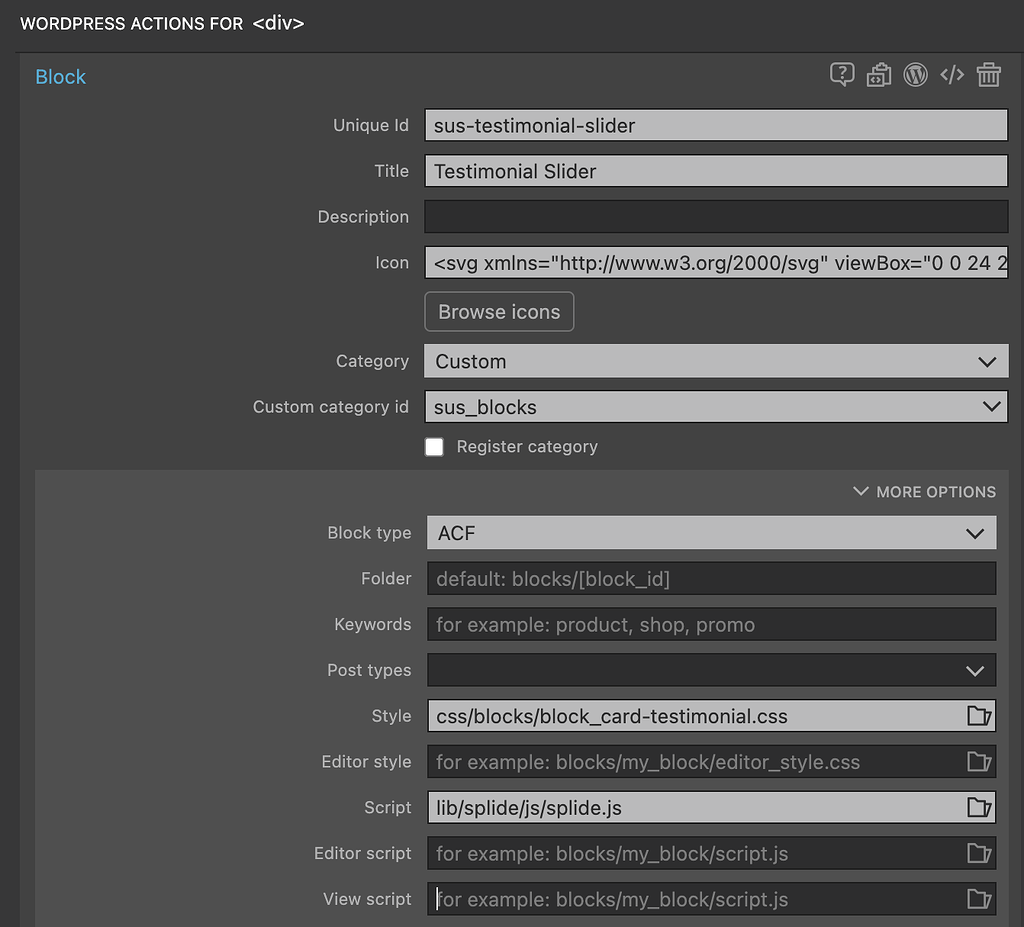
Task: Delete the Block action via trash icon
Action: 989,74
